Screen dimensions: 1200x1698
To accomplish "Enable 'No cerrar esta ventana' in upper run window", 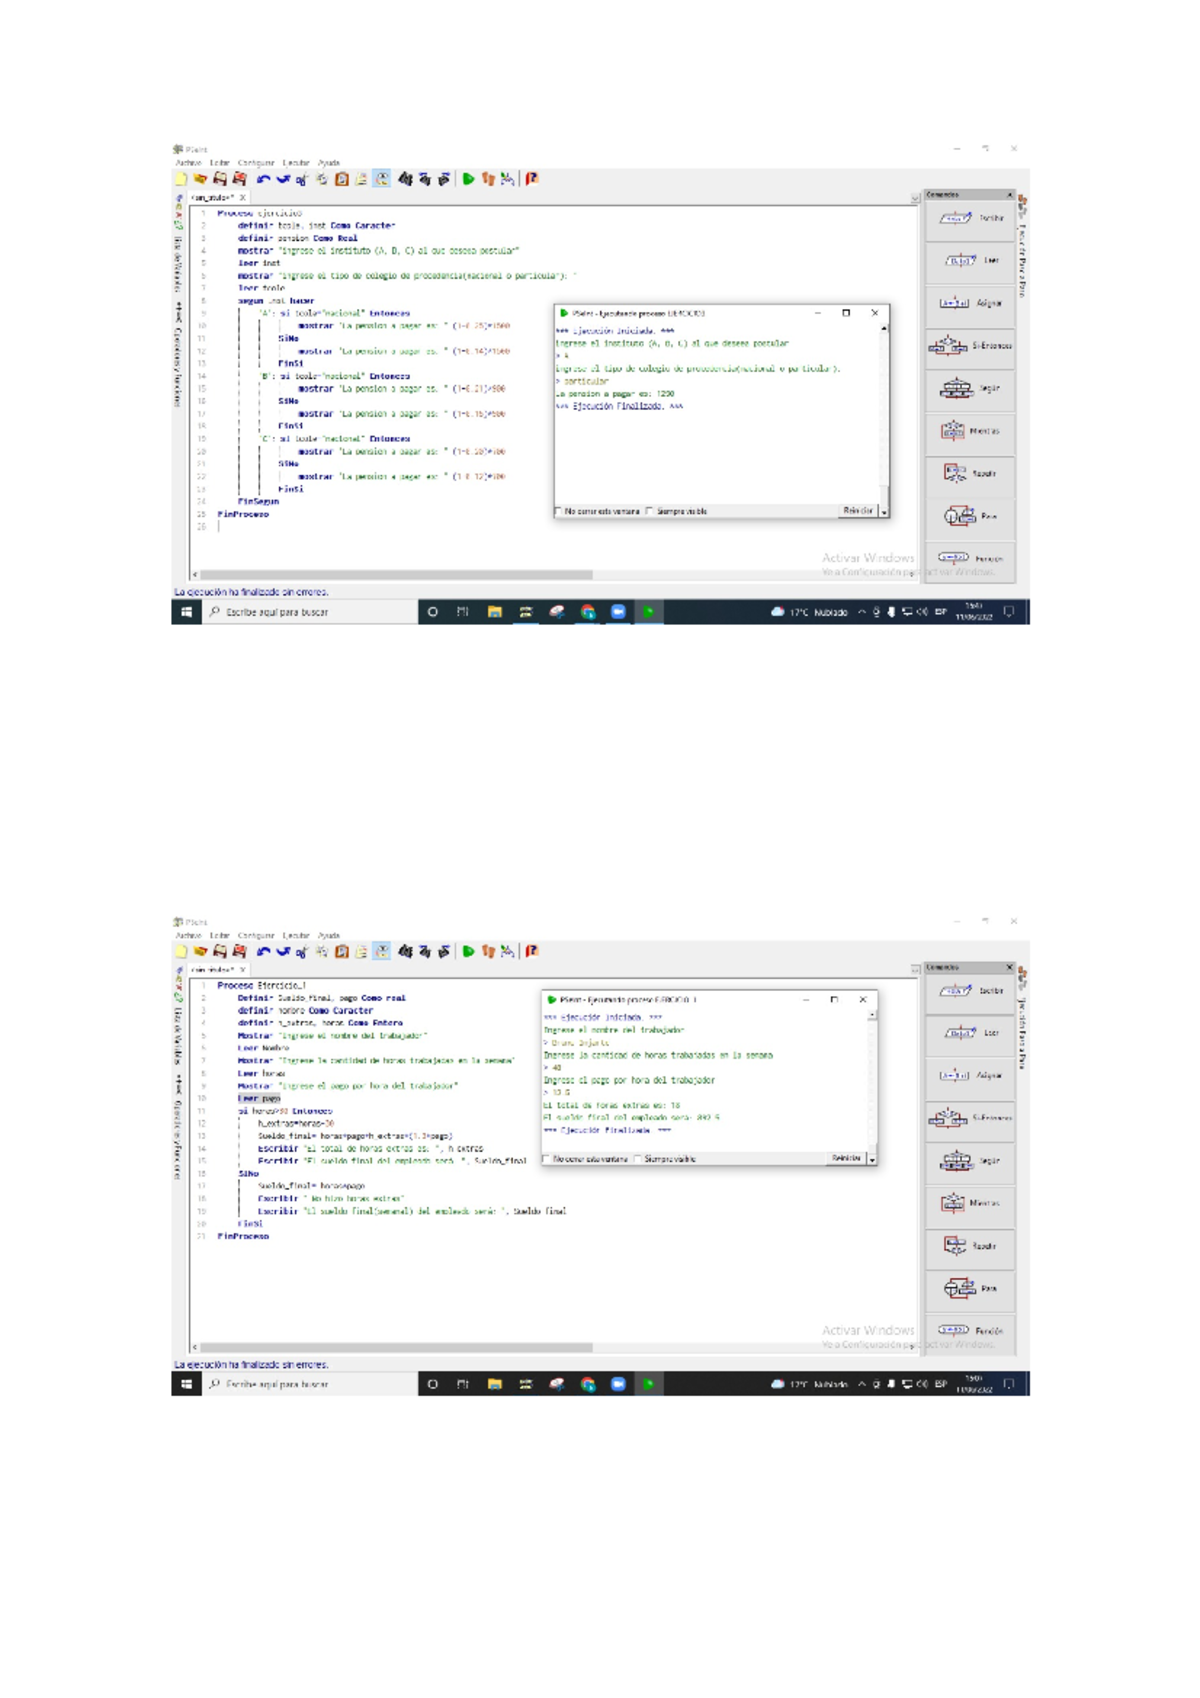I will point(559,511).
